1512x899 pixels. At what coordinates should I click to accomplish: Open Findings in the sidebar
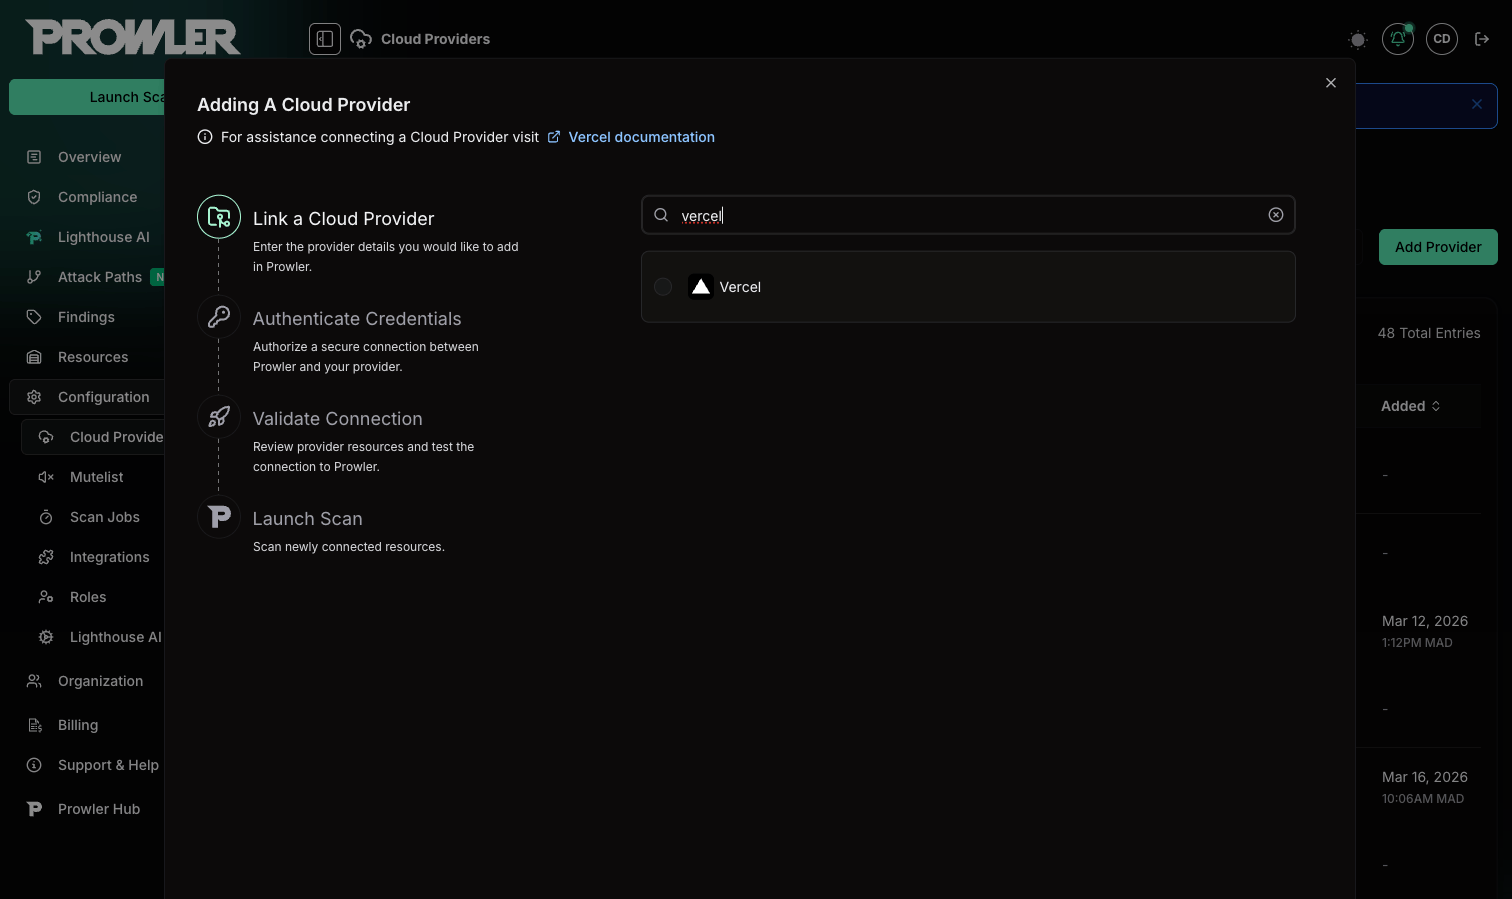86,317
